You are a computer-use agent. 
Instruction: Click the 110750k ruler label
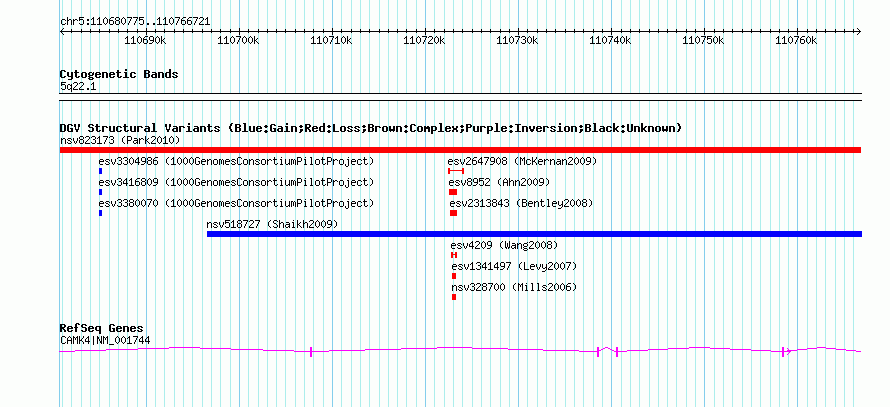pos(704,40)
